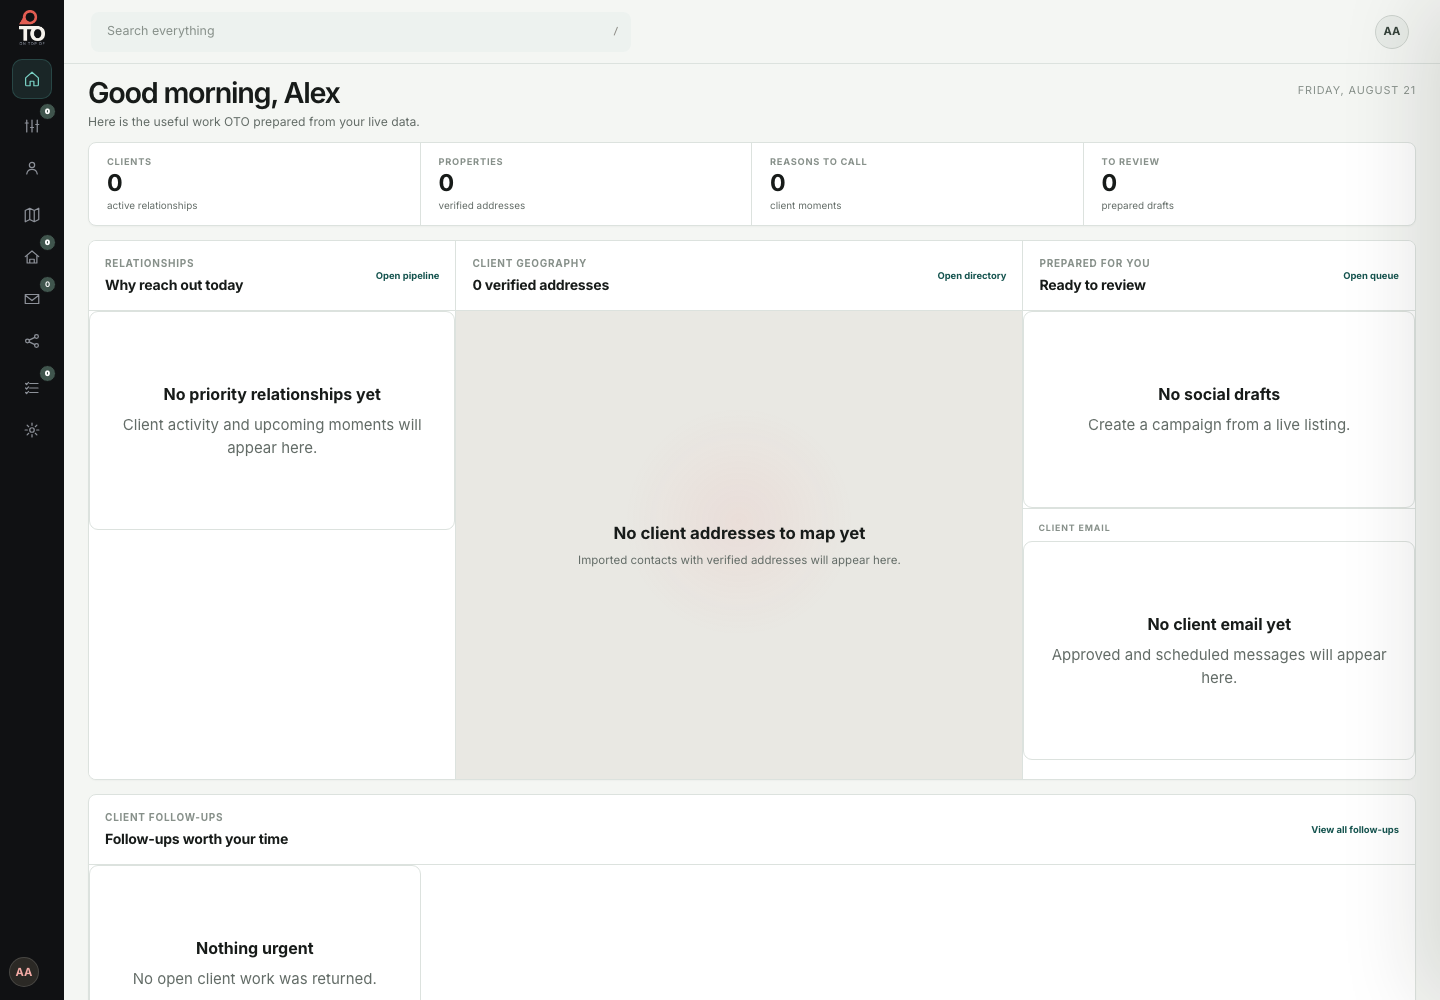The image size is (1440, 1000).
Task: Open the envelope mail icon in sidebar
Action: [32, 299]
